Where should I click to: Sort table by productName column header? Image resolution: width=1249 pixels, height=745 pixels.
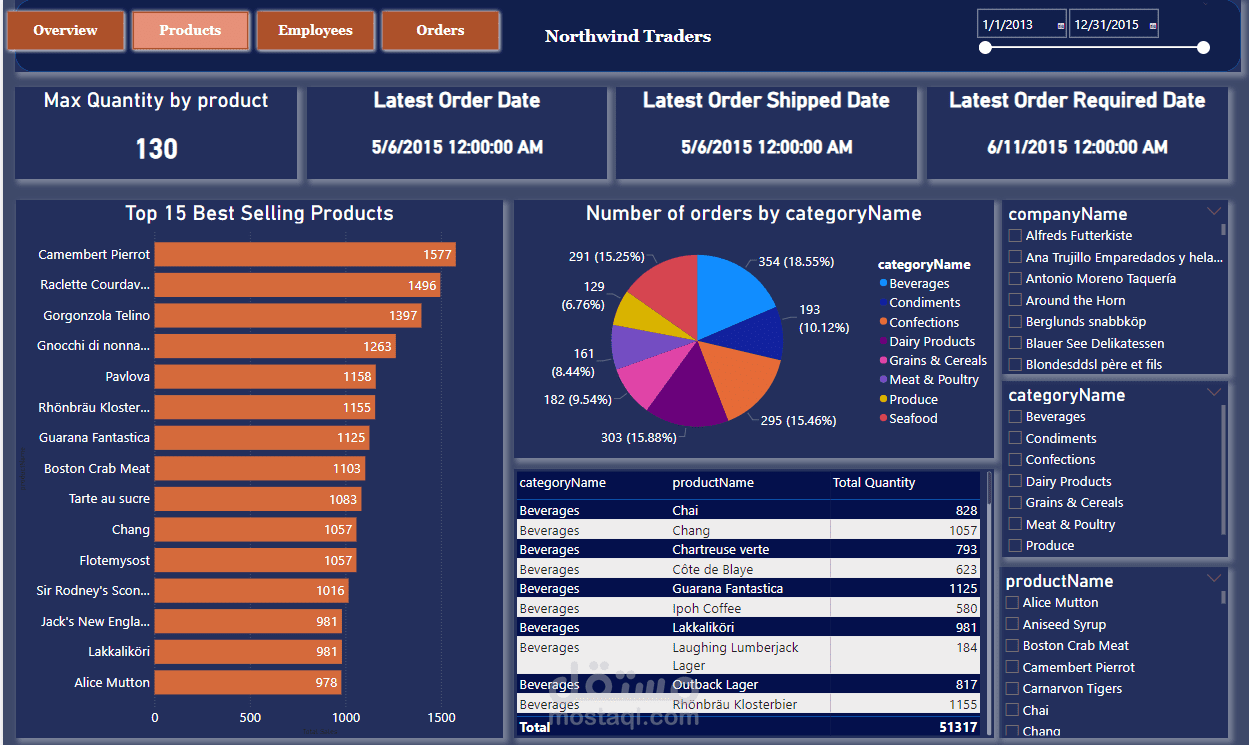pos(713,483)
